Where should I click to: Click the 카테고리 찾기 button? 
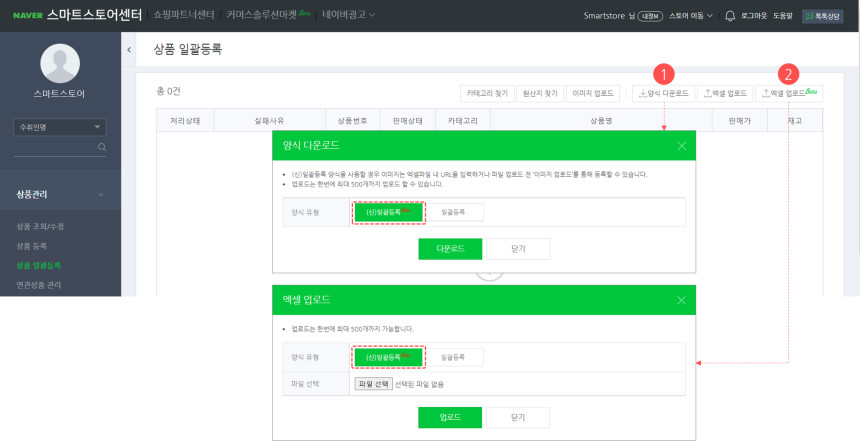pos(487,93)
